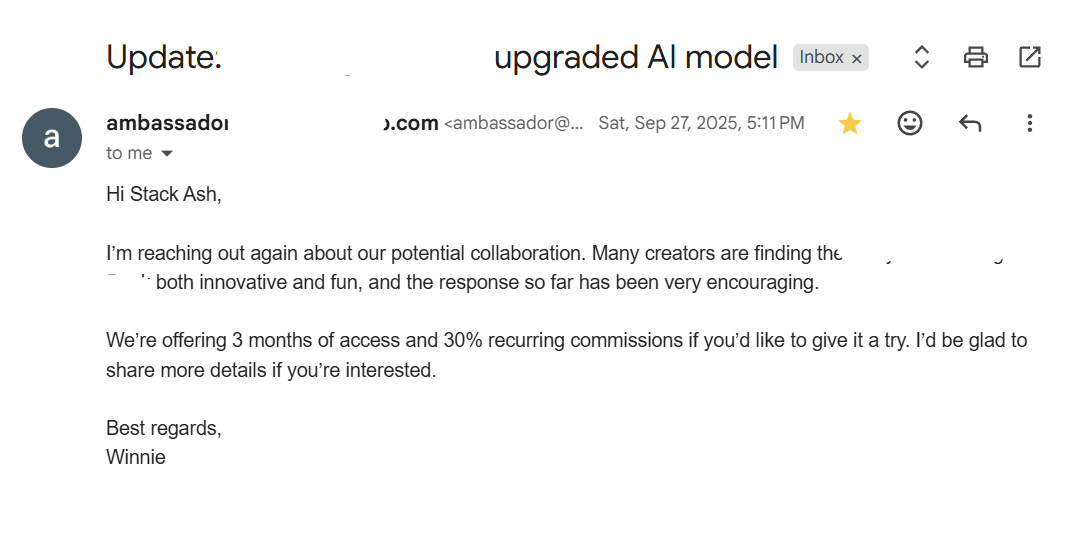Viewport: 1066px width, 550px height.
Task: Open the email in a new window
Action: coord(1029,57)
